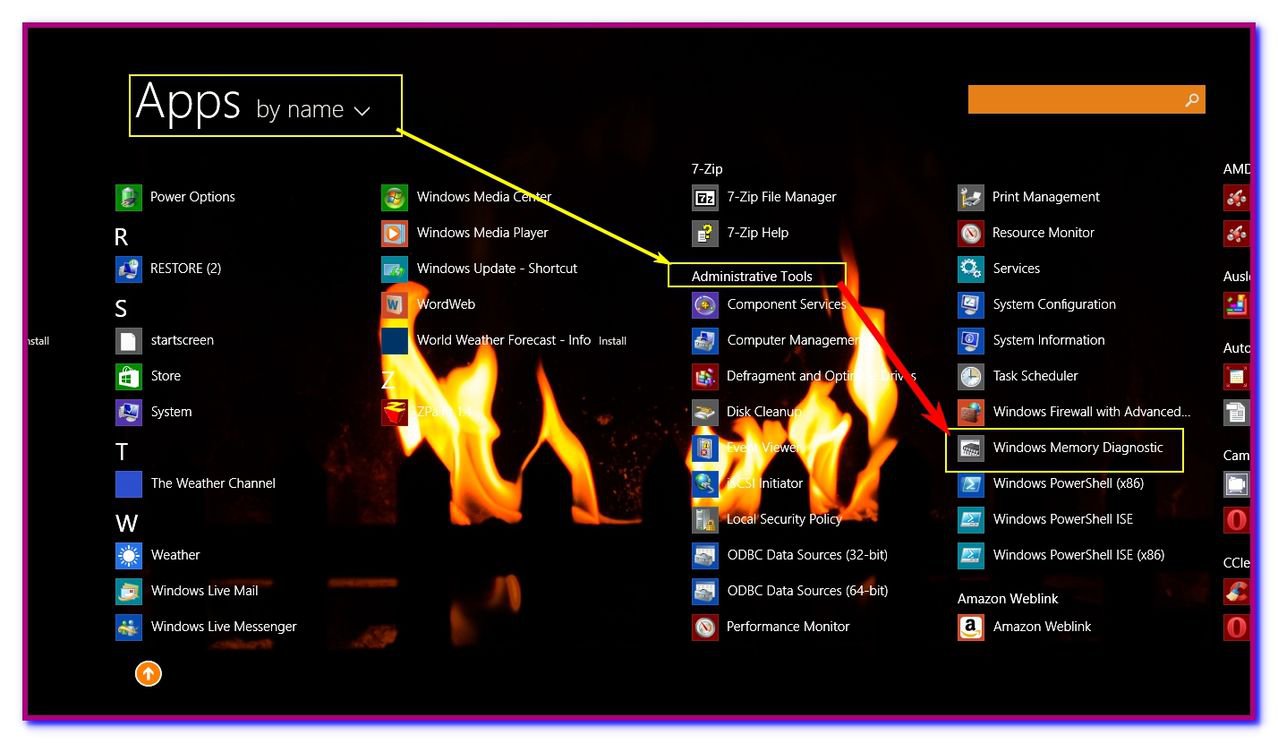Open the Amazon Weblink app tile
The height and width of the screenshot is (743, 1278).
tap(1025, 627)
